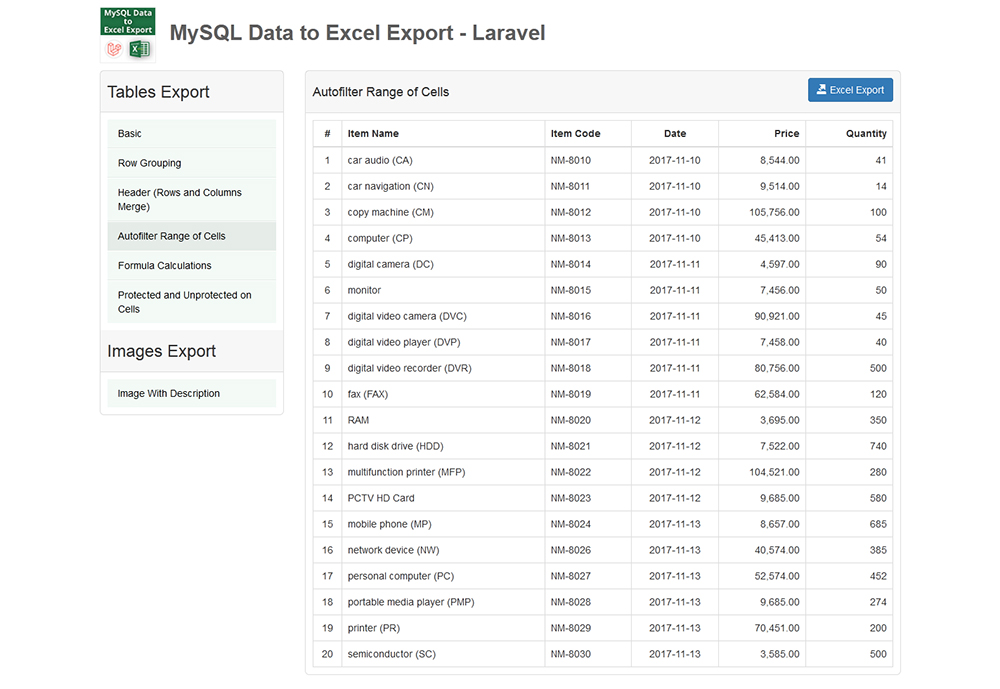The height and width of the screenshot is (689, 1000).
Task: Click the Price column header
Action: [x=787, y=133]
